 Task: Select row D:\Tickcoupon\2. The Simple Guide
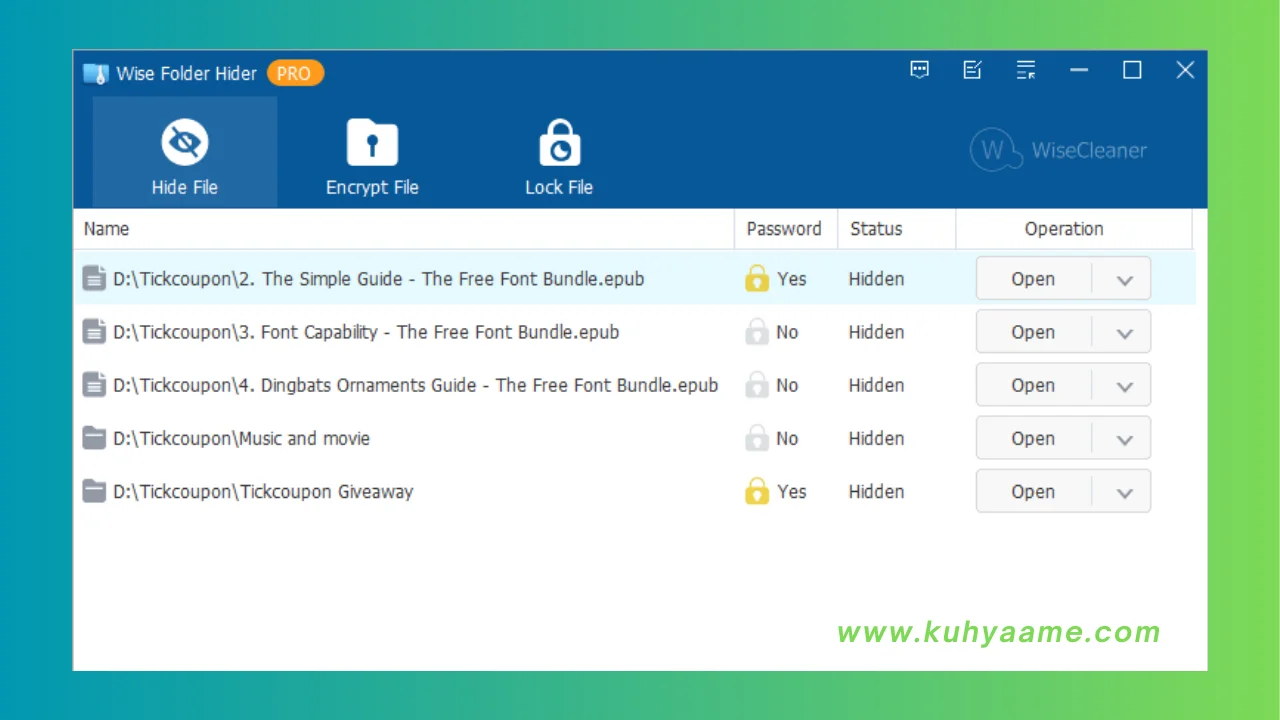pyautogui.click(x=635, y=279)
